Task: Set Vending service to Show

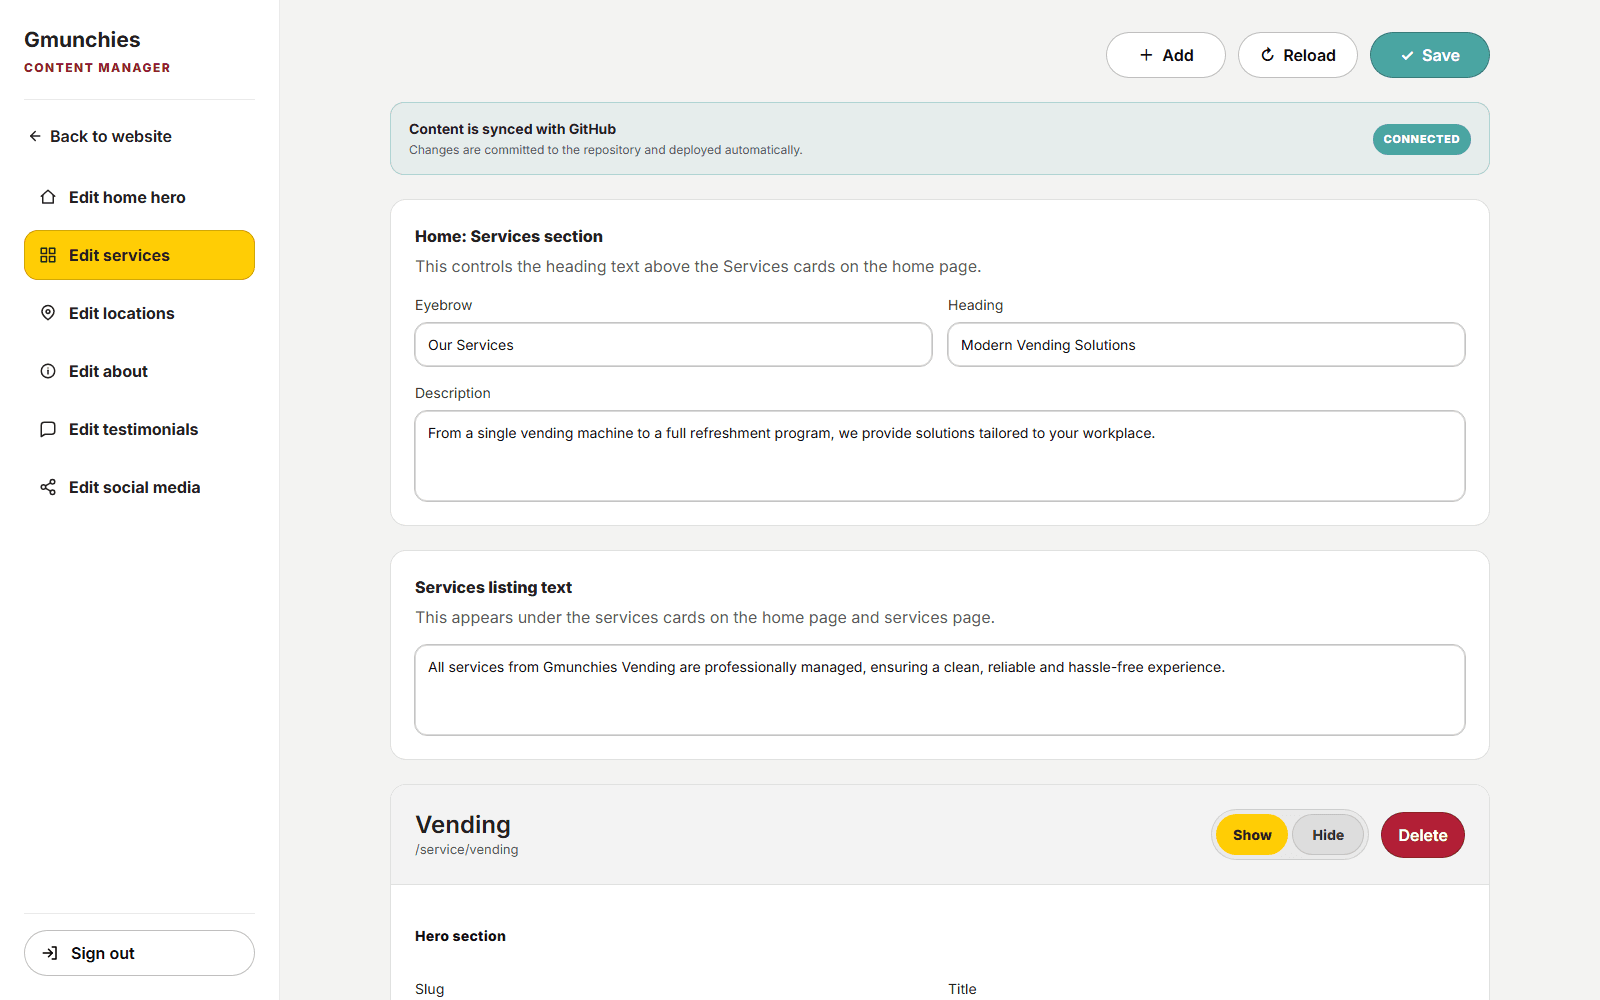Action: pyautogui.click(x=1252, y=835)
